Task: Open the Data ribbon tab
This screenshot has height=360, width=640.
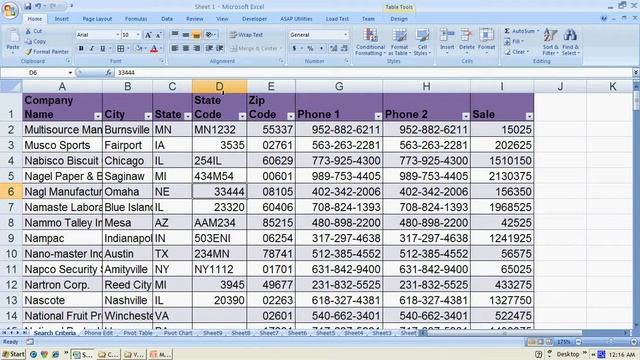Action: (x=167, y=19)
